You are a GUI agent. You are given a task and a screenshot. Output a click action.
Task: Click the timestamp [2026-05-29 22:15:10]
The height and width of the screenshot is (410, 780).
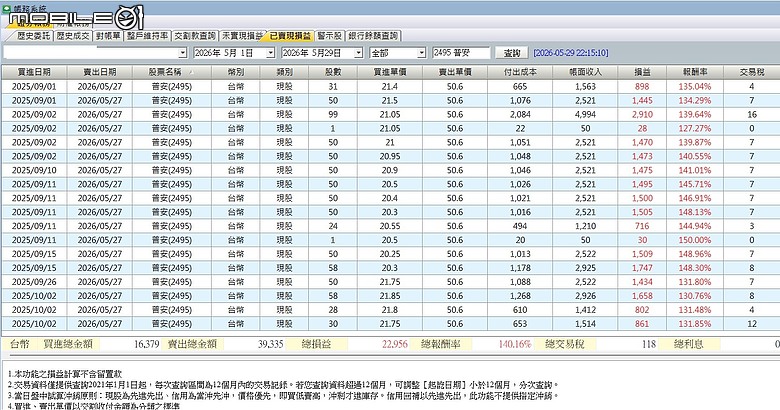pos(571,53)
